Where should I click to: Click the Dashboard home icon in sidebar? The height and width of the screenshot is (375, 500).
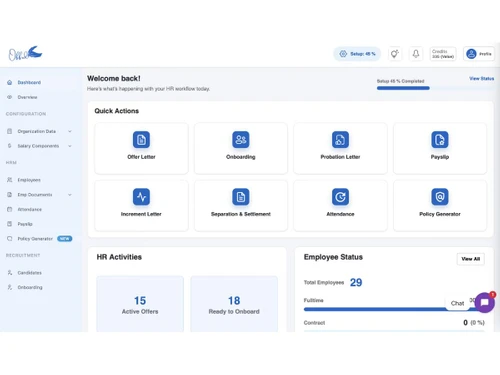point(10,82)
